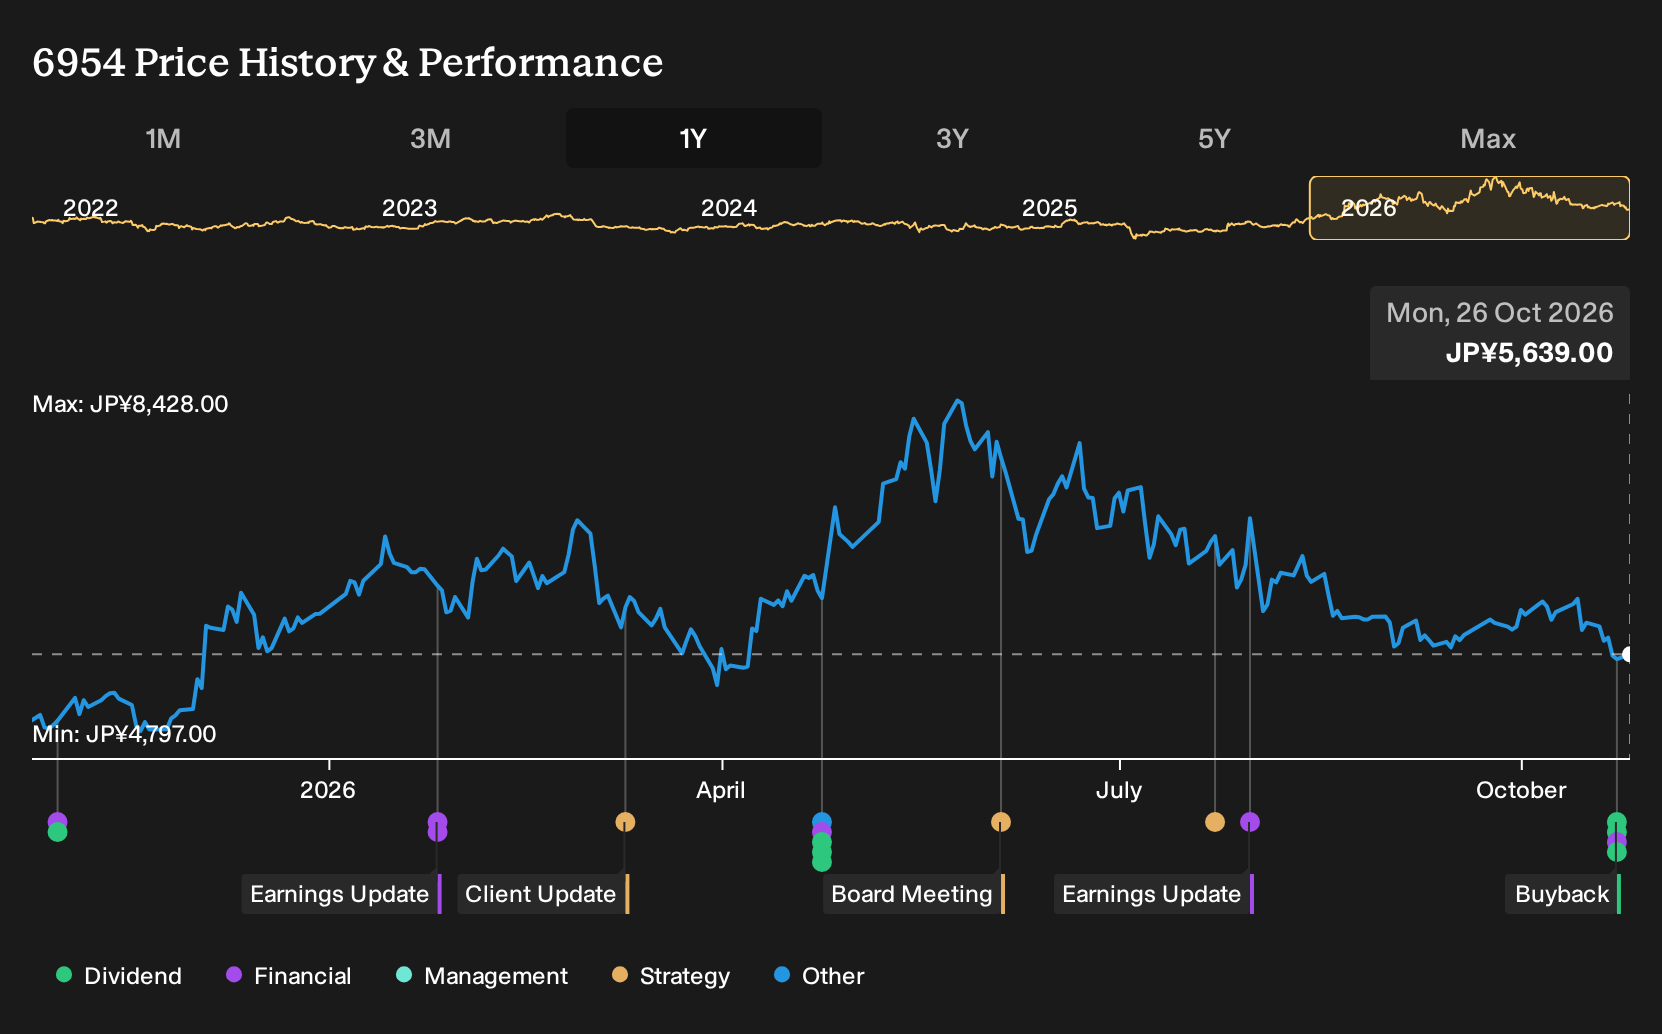Click the April axis label
Image resolution: width=1662 pixels, height=1034 pixels.
721,790
